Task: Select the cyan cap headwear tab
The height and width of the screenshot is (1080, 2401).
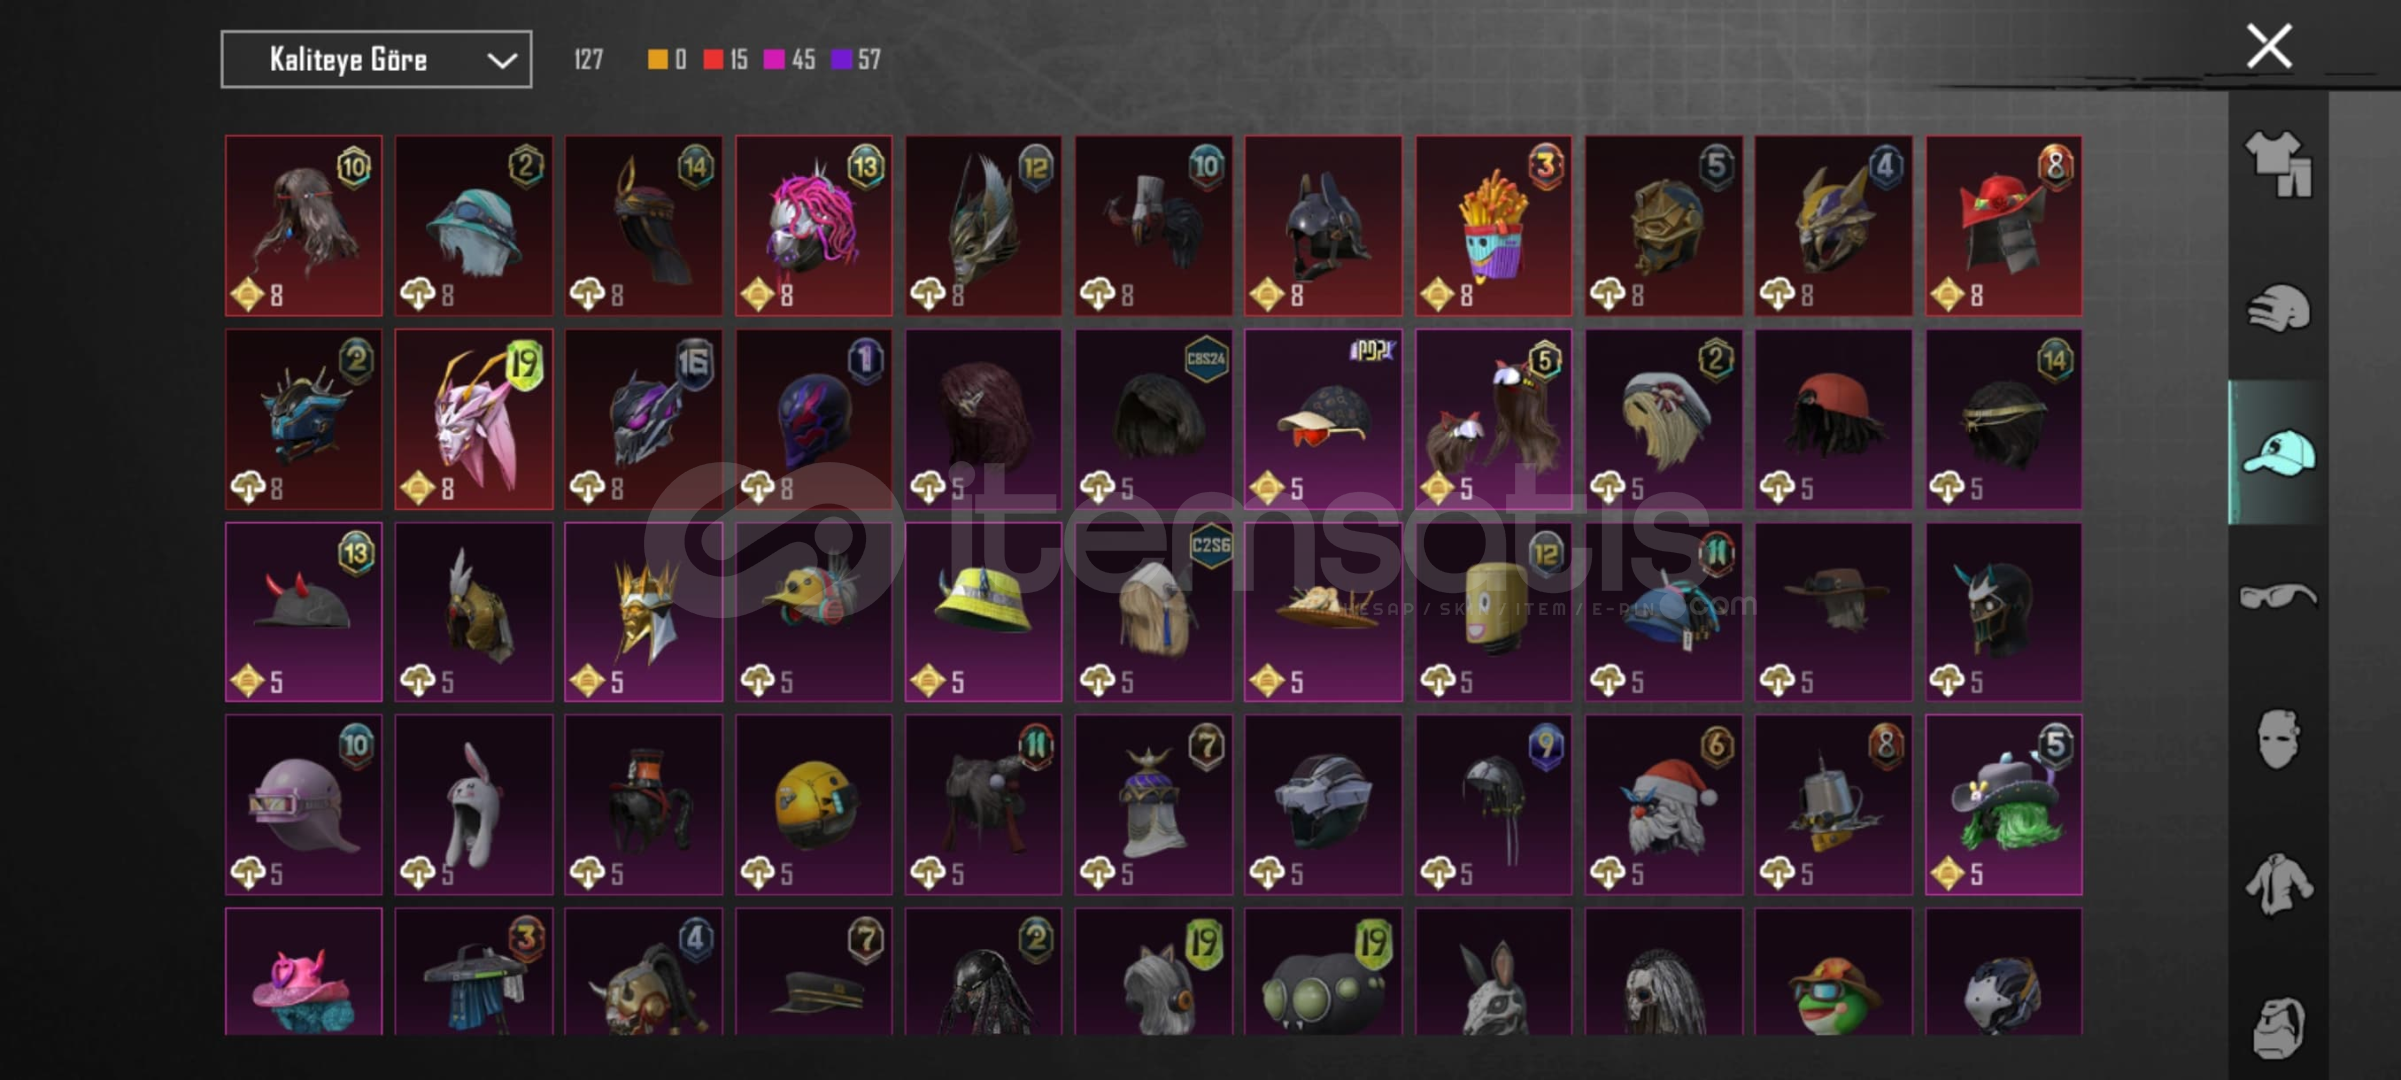Action: (2279, 453)
